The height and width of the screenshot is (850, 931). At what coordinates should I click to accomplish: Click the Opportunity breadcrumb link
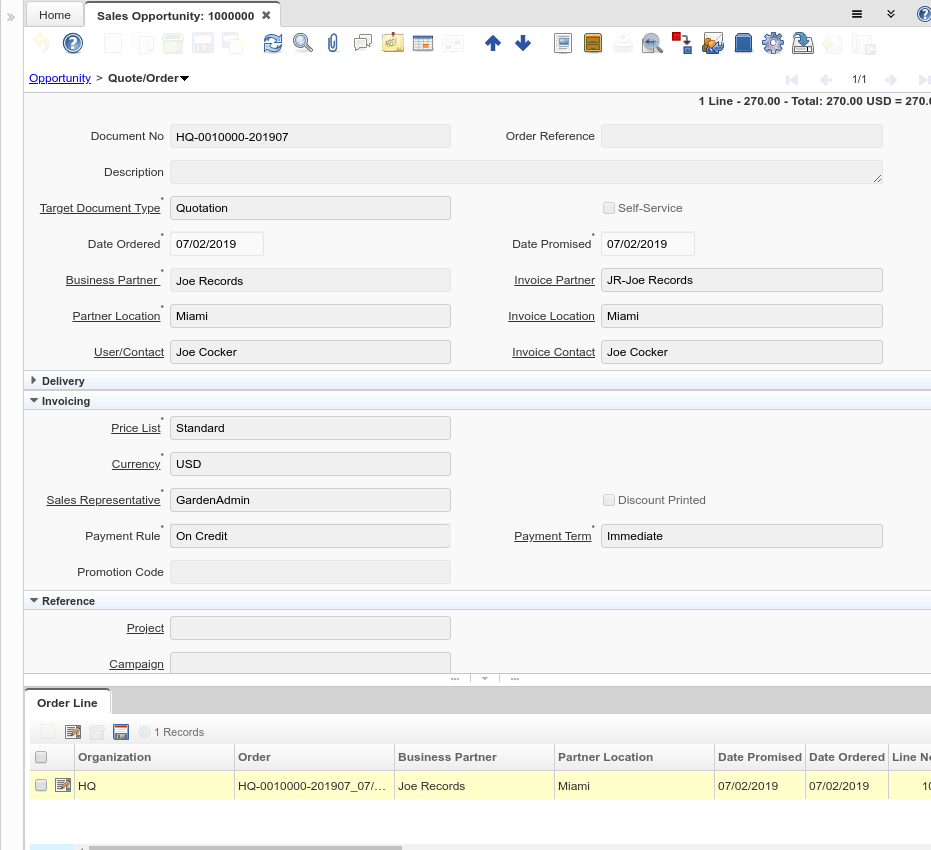[x=60, y=78]
